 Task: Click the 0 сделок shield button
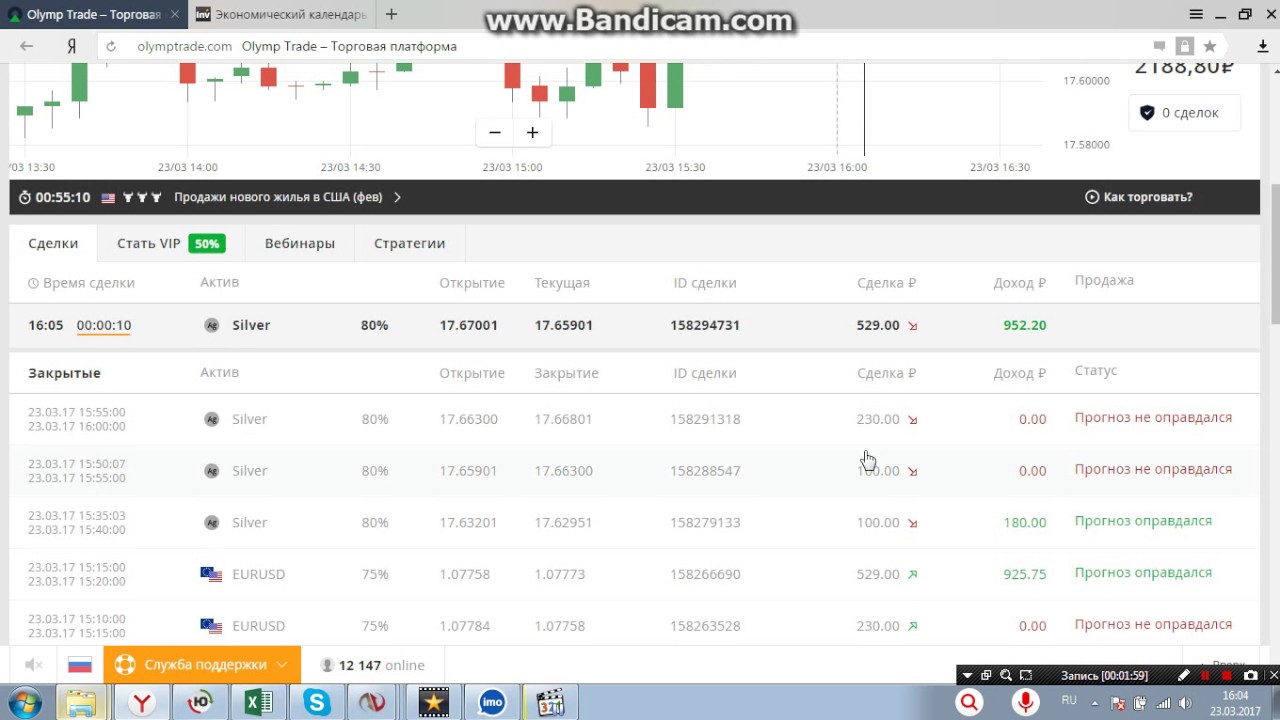[x=1185, y=113]
